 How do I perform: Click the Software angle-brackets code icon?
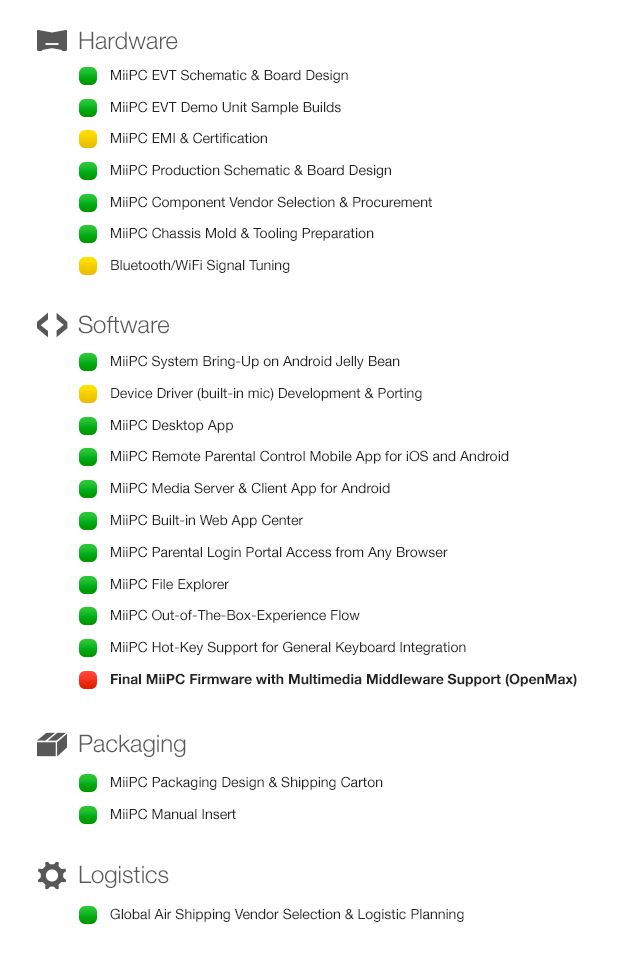point(52,325)
